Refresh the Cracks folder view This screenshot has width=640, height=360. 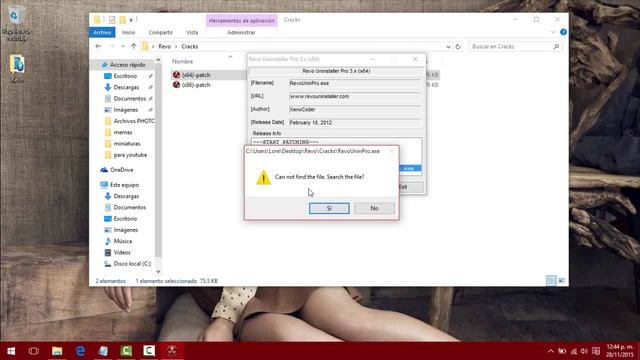458,47
